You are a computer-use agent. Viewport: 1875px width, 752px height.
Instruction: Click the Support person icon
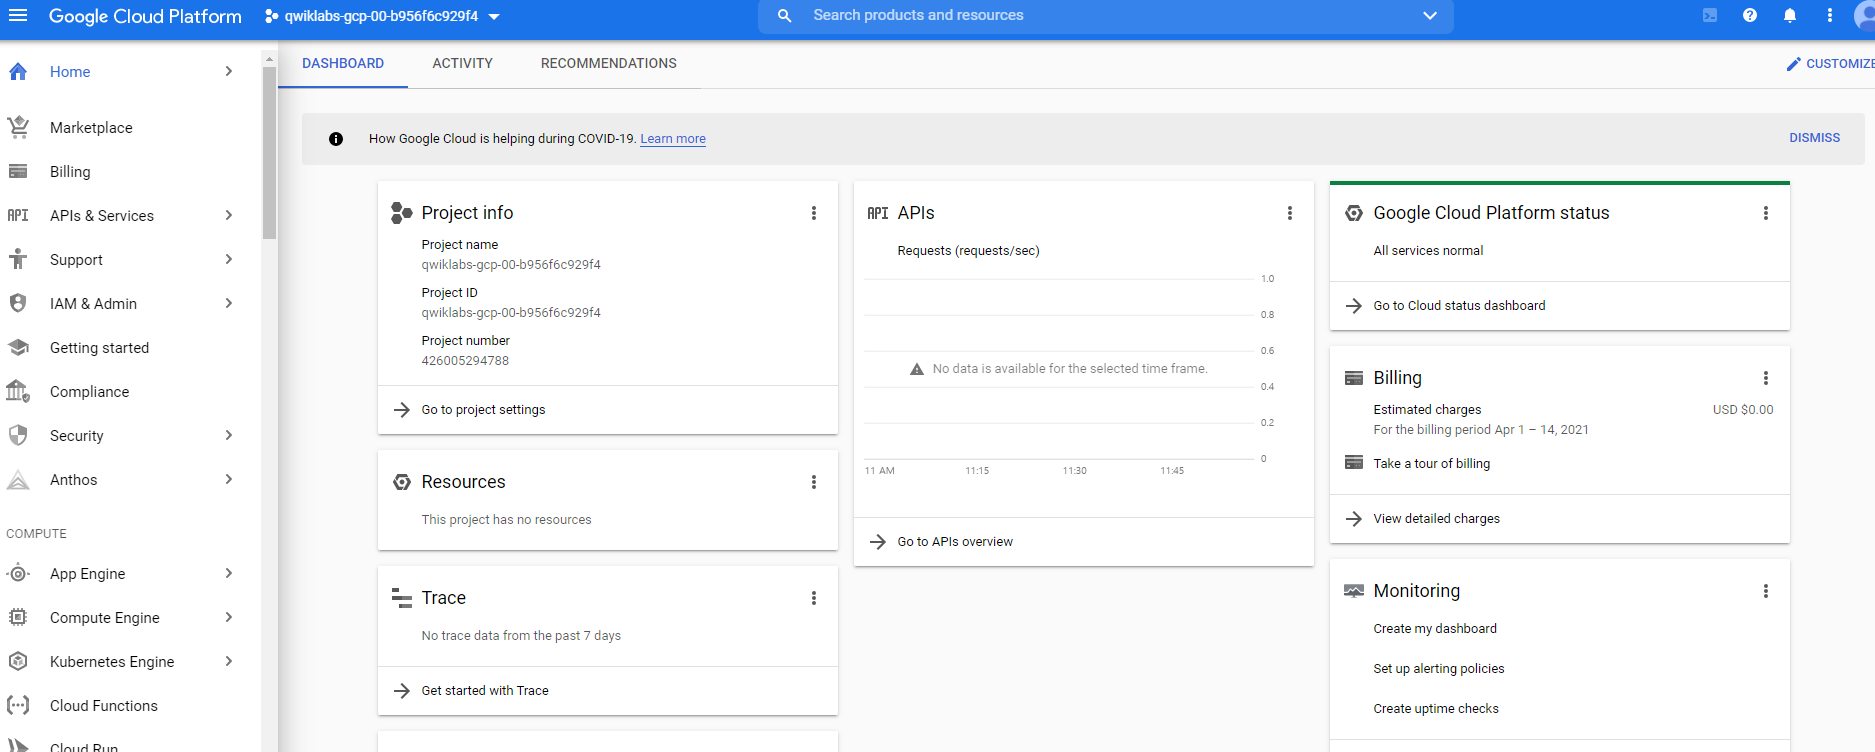point(18,259)
